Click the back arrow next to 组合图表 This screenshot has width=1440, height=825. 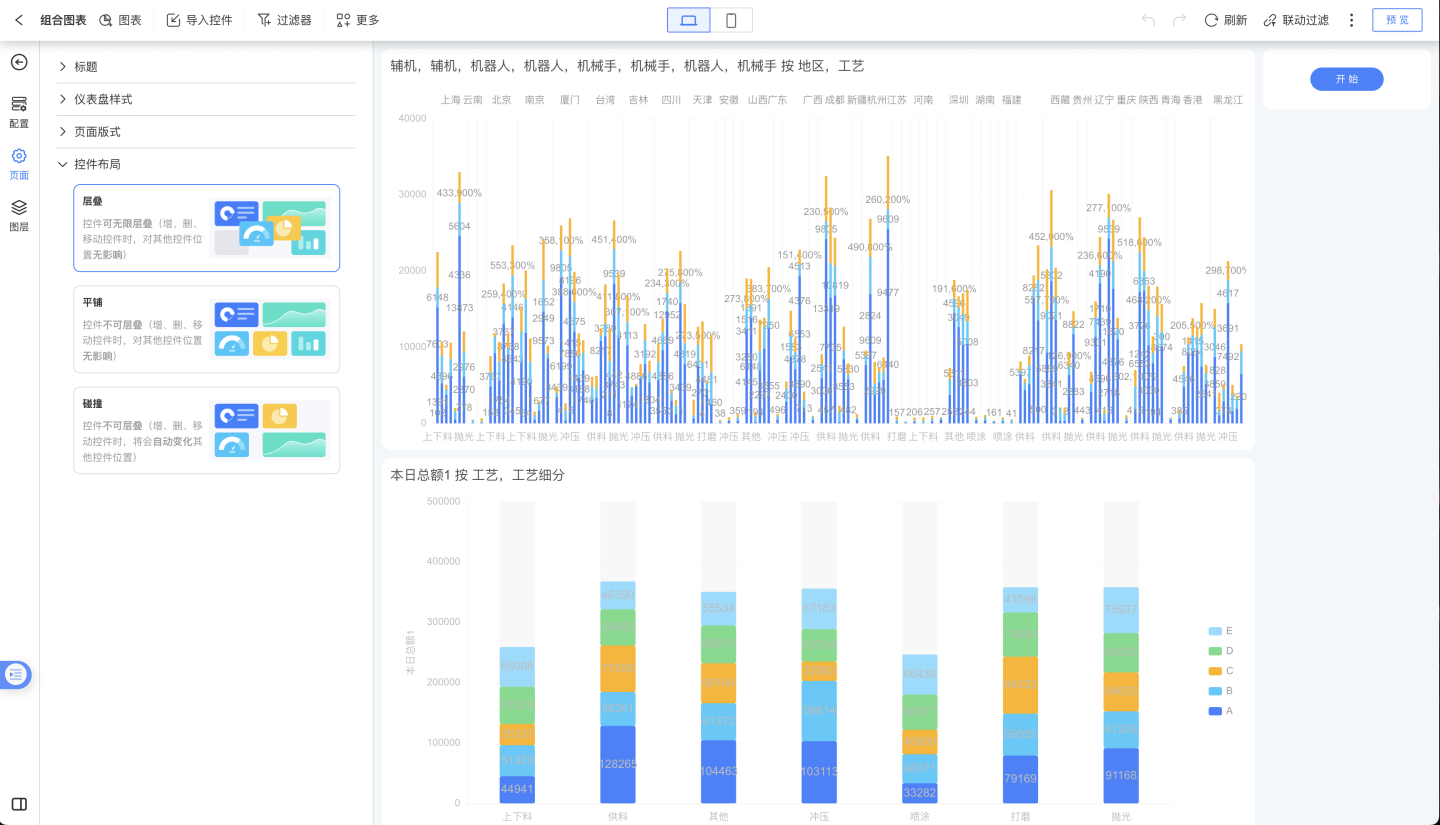[x=19, y=20]
